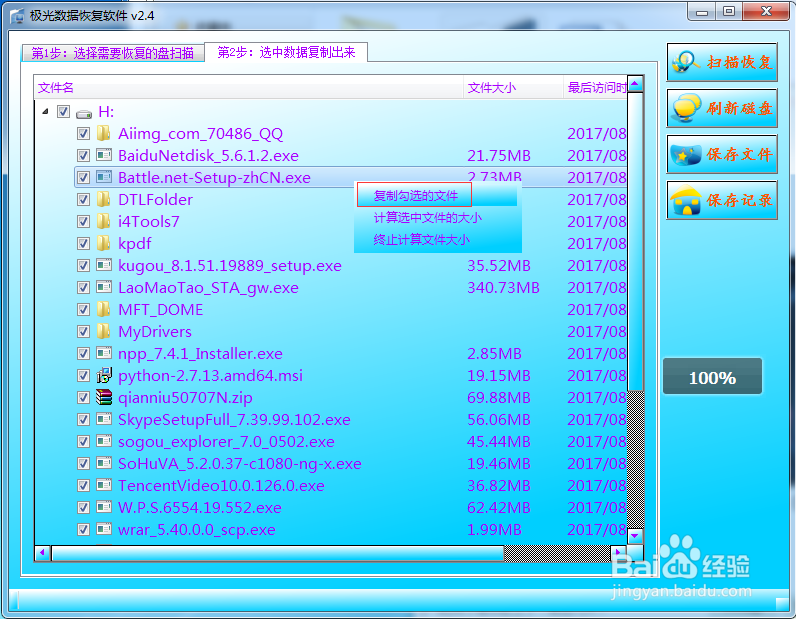This screenshot has height=619, width=796.
Task: Select LaoMaoTao_STA_gw.exe file name
Action: tap(208, 288)
